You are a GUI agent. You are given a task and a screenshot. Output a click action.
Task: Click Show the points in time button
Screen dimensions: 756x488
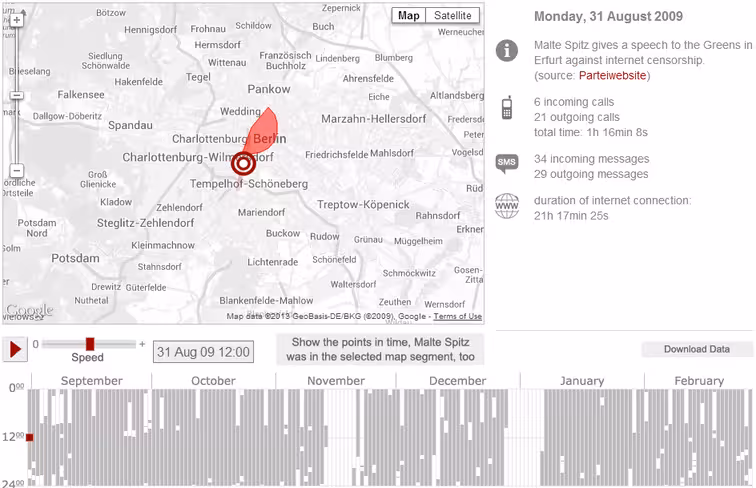(x=380, y=350)
